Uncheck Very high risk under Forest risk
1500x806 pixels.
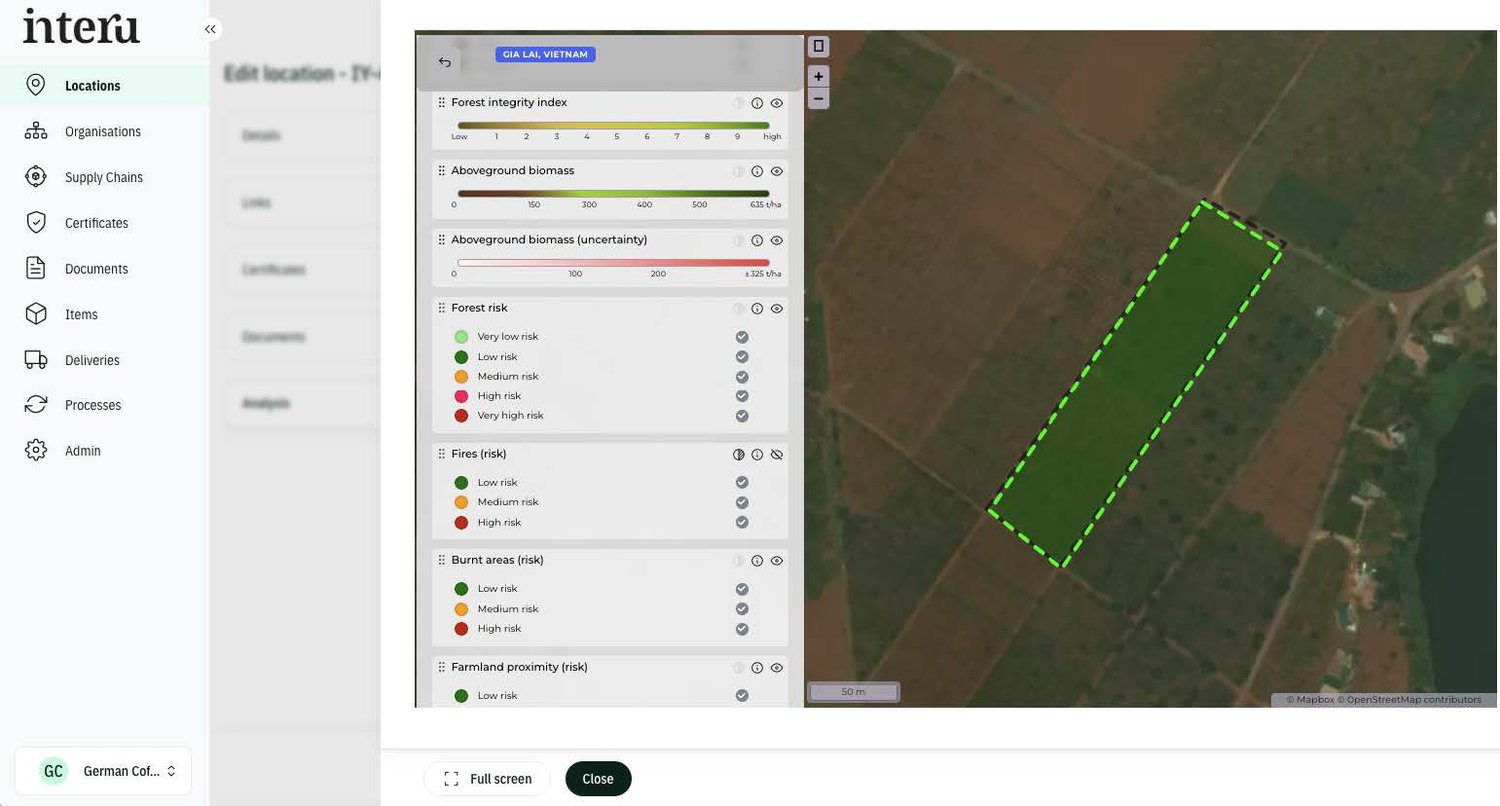pos(742,416)
